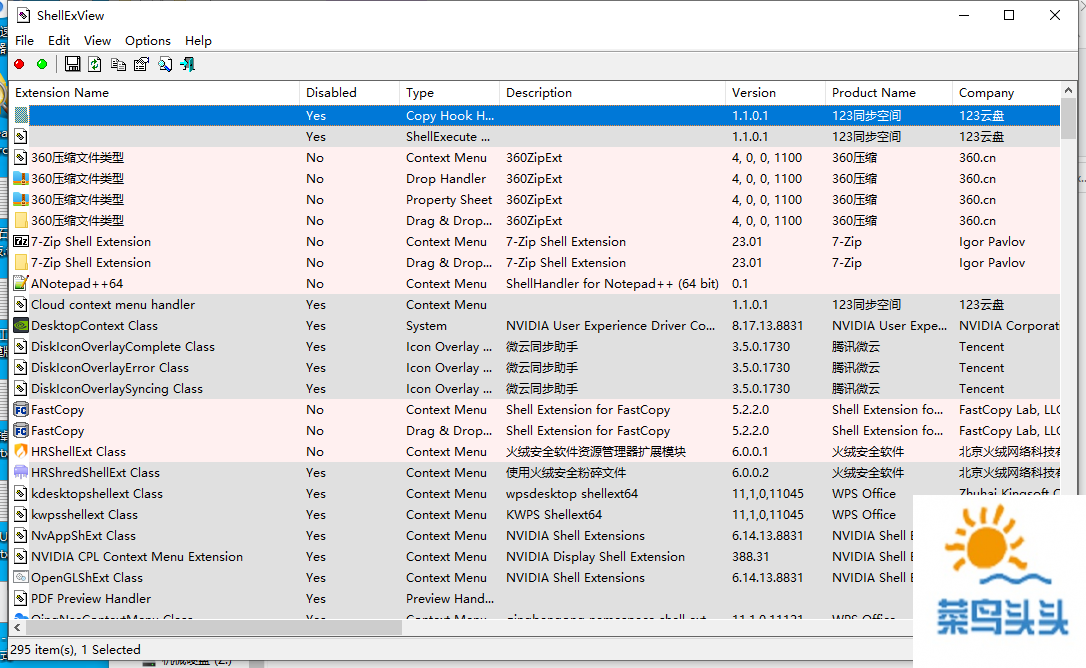Click the DesktopContext Class NVIDIA icon

[21, 326]
